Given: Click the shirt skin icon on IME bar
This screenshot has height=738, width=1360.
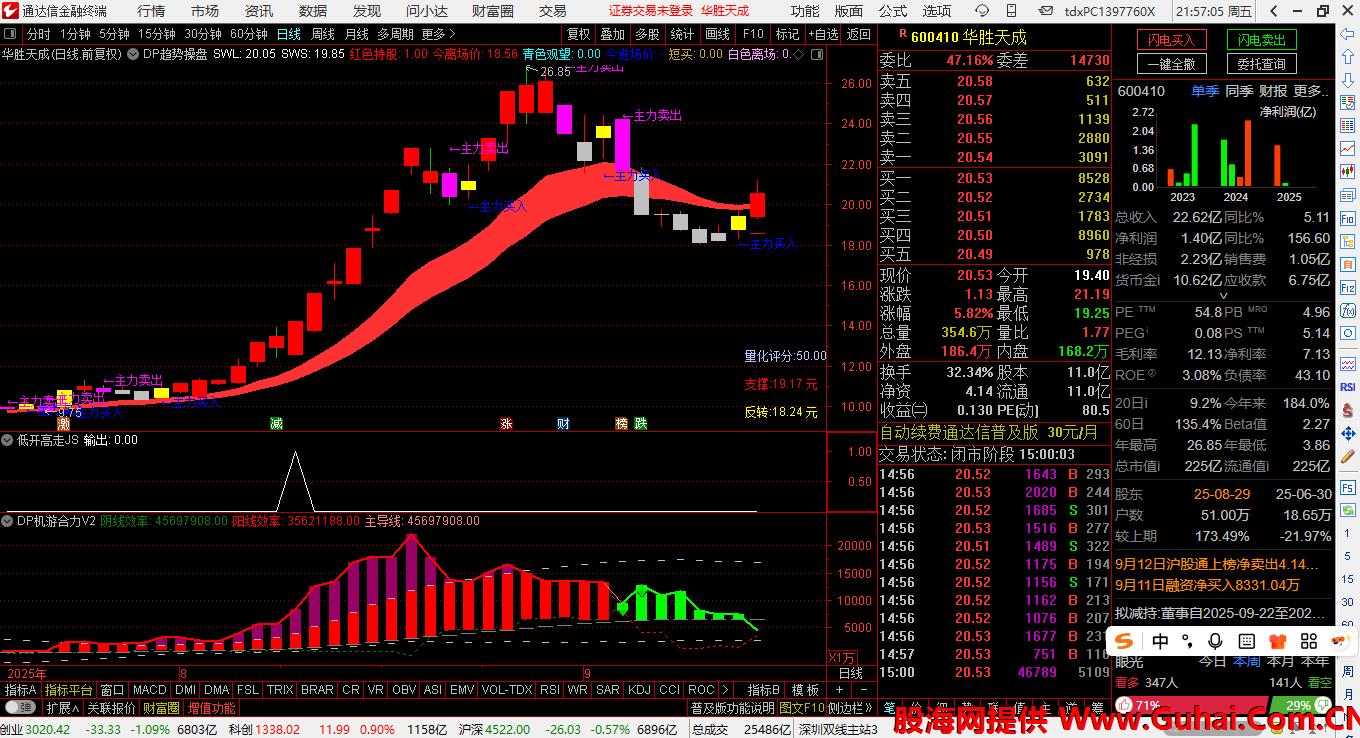Looking at the screenshot, I should click(1277, 641).
